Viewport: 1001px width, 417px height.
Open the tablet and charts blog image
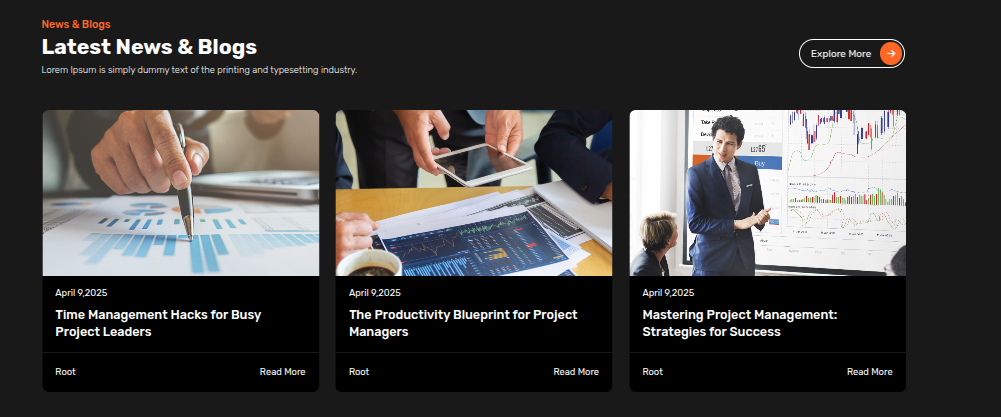(474, 193)
